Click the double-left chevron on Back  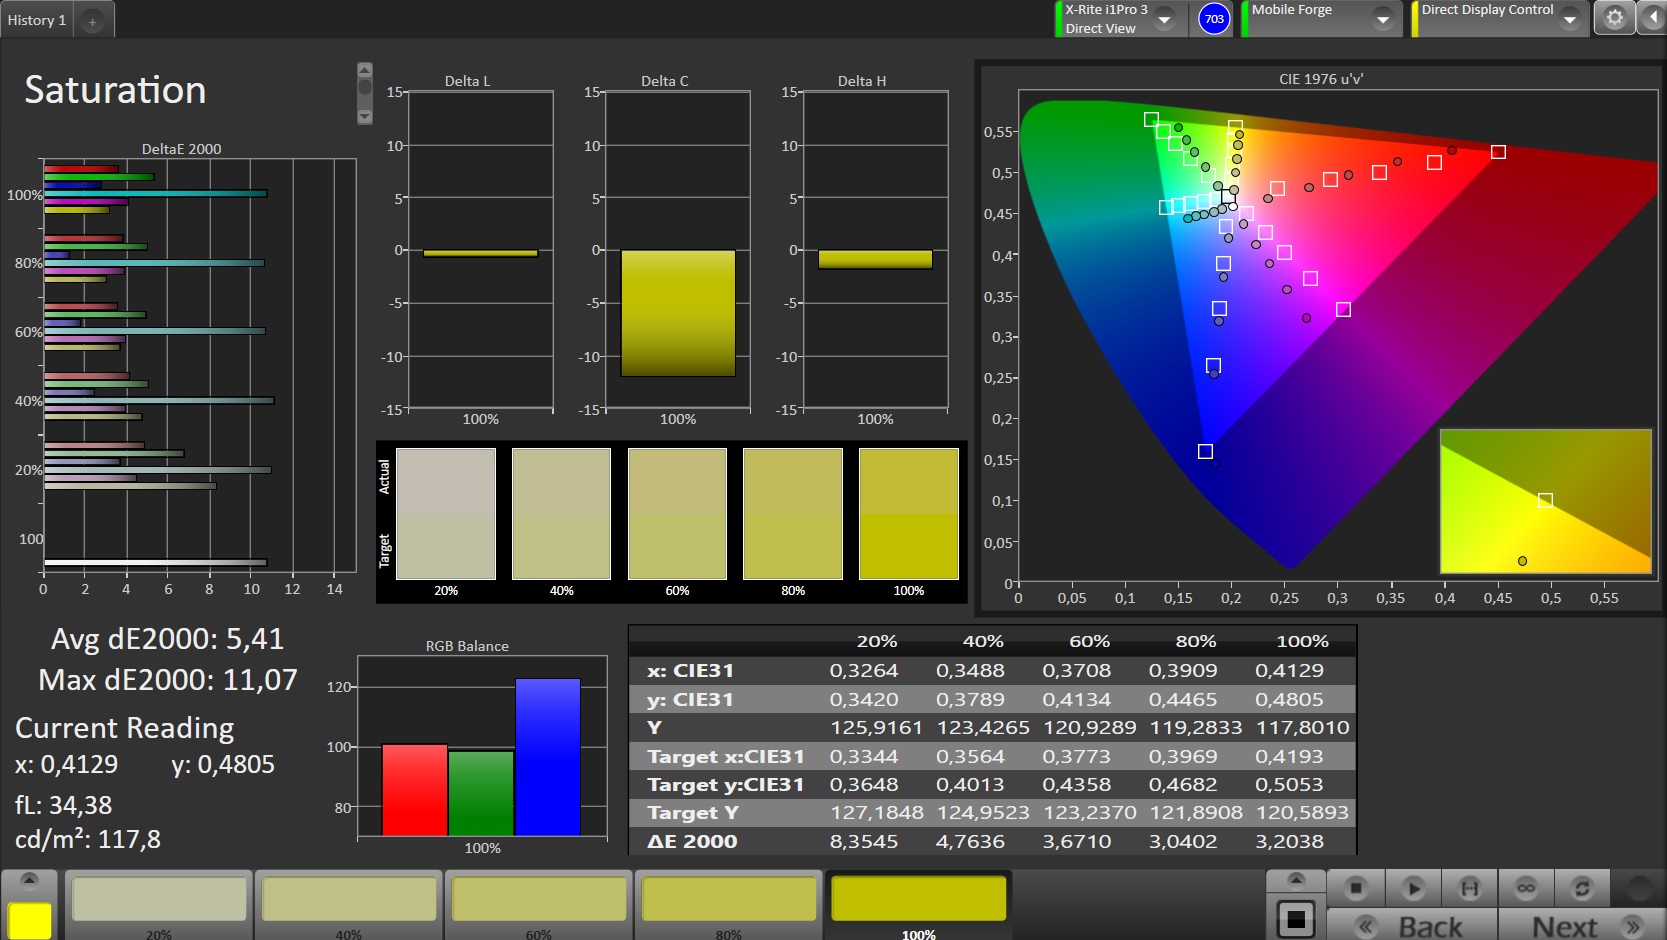coord(1365,926)
